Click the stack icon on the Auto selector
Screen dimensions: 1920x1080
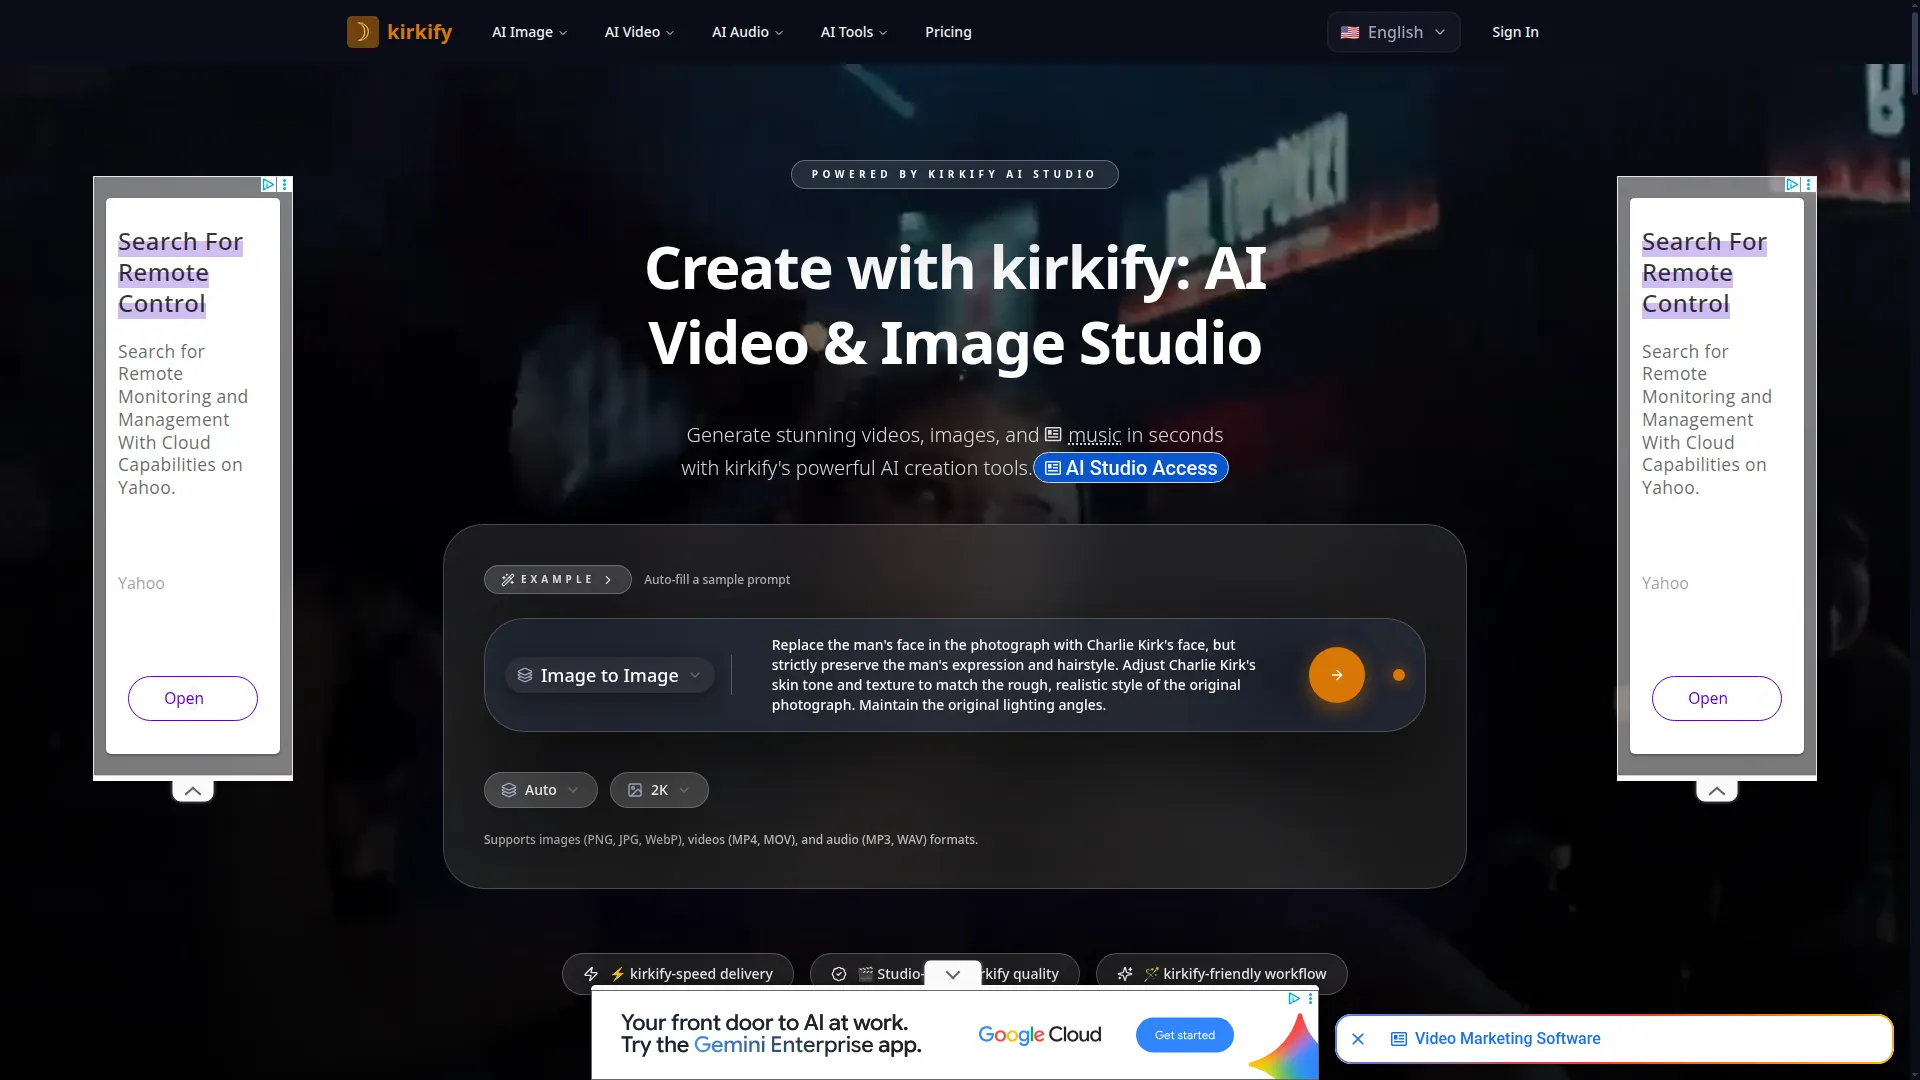(x=509, y=790)
